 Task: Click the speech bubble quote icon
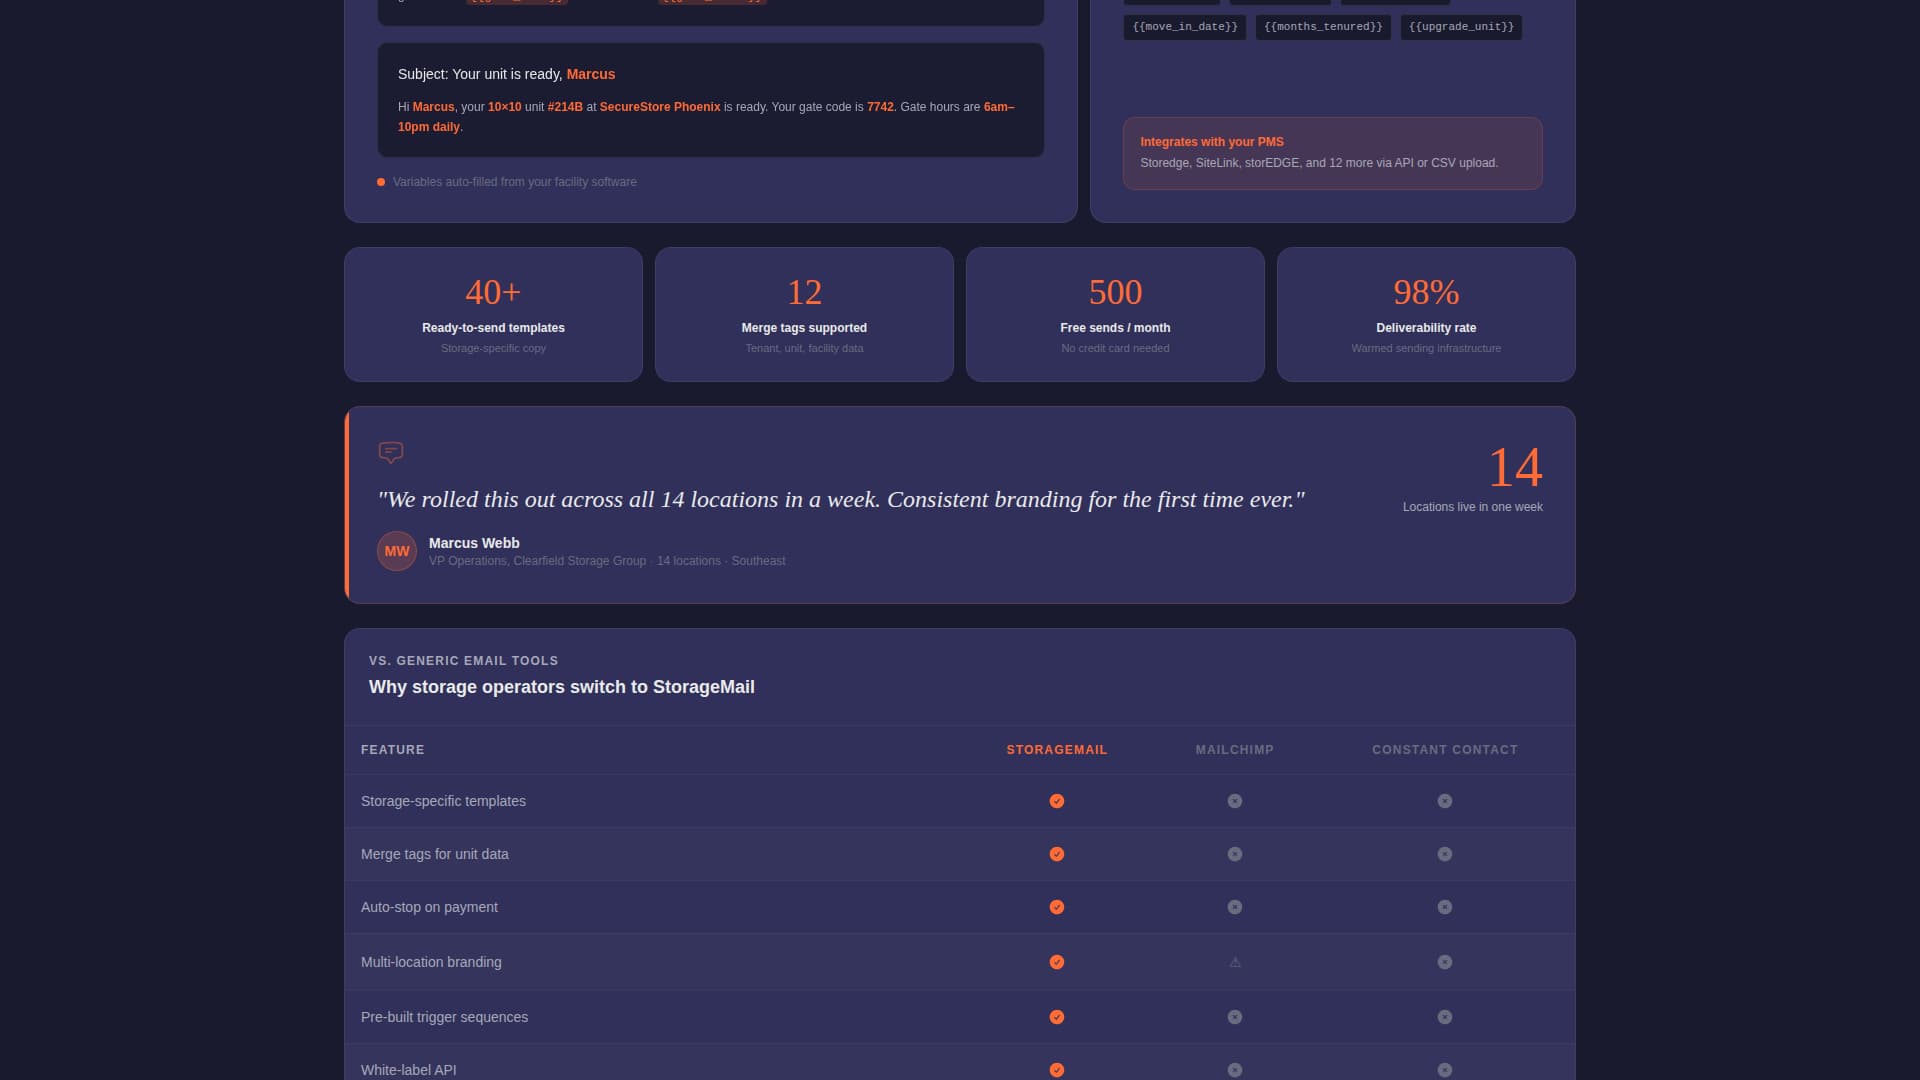click(x=391, y=453)
